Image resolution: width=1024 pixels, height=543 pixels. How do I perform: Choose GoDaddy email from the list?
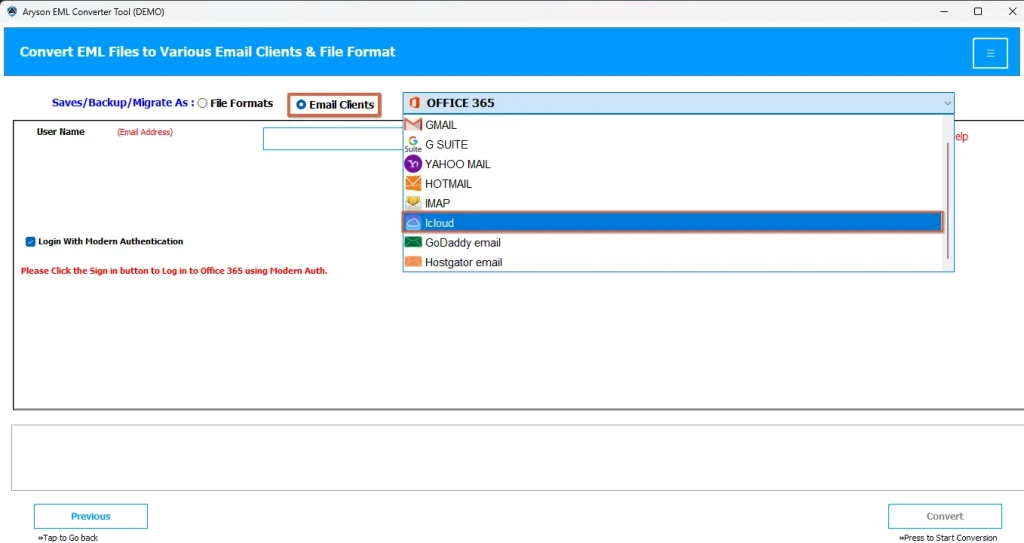(x=463, y=242)
